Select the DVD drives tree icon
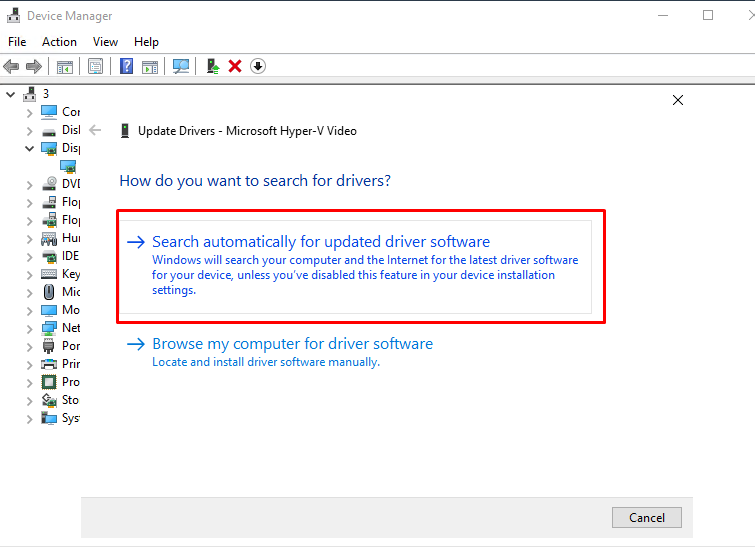 click(49, 183)
